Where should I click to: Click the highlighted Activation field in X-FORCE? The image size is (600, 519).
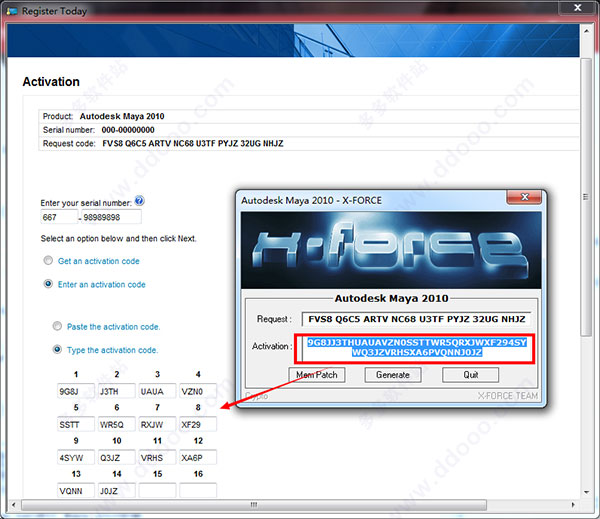click(416, 348)
